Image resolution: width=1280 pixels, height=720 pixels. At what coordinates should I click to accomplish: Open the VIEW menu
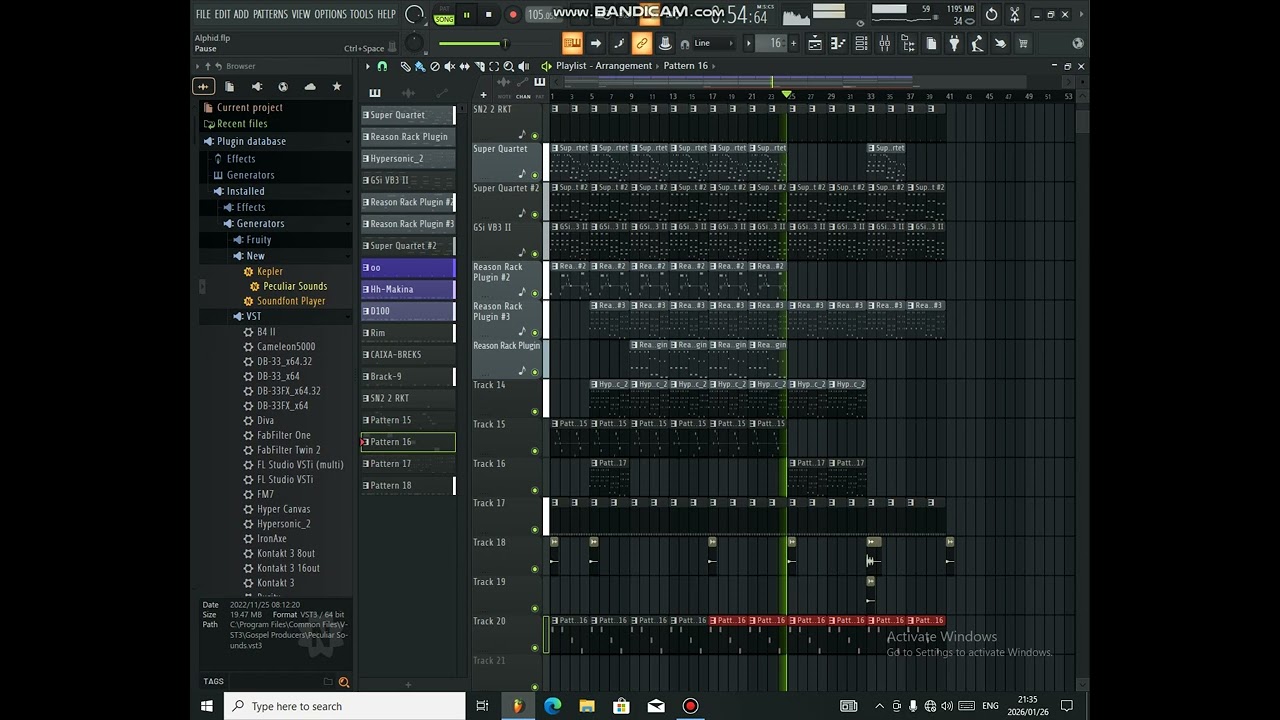pos(301,14)
